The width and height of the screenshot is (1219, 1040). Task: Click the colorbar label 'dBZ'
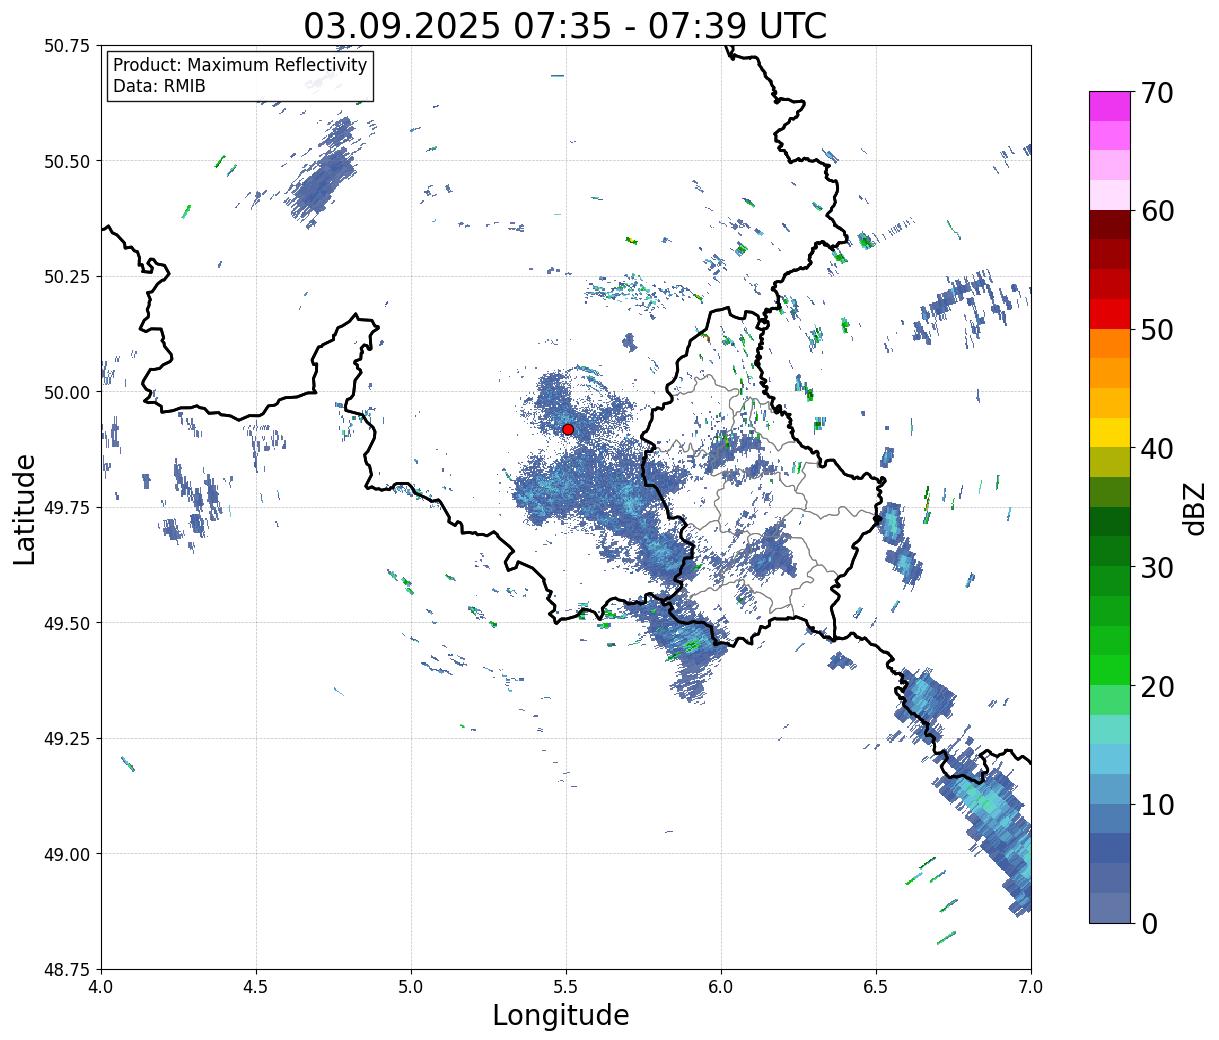pyautogui.click(x=1194, y=508)
